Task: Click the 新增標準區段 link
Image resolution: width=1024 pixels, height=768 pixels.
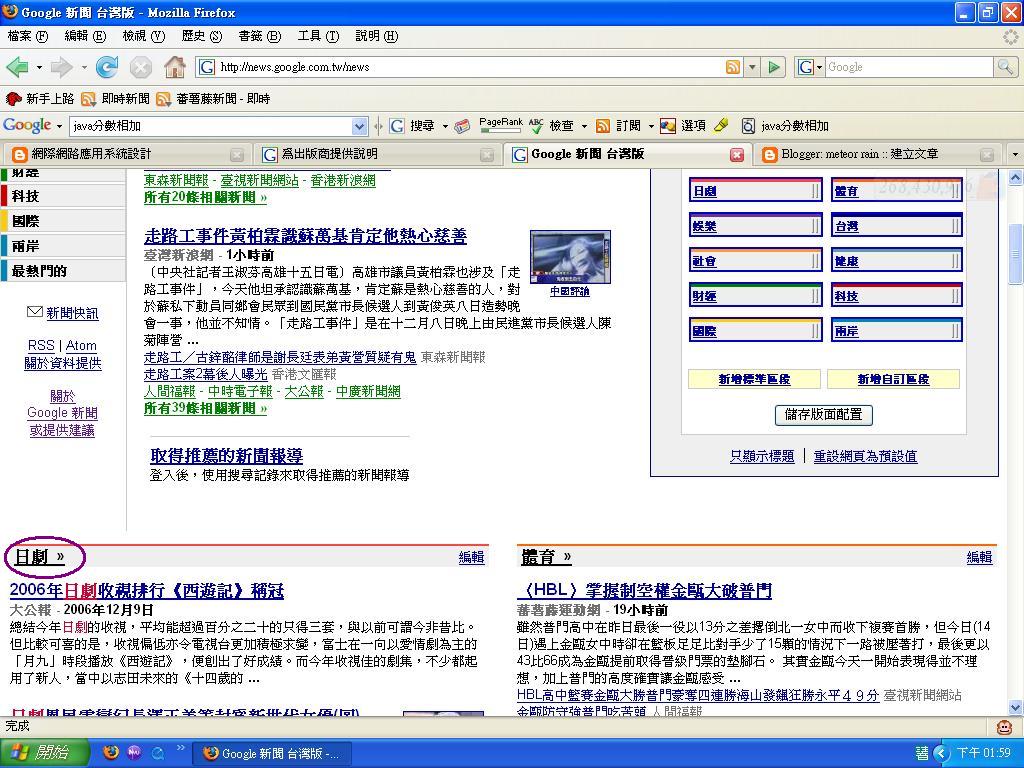Action: point(754,379)
